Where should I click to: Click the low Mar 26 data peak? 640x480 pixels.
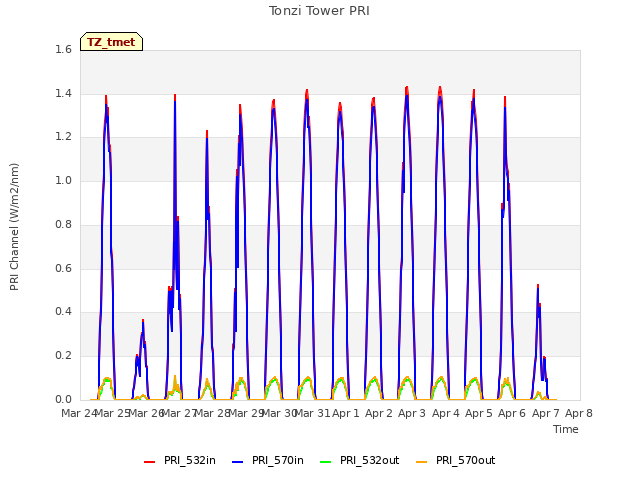(x=143, y=320)
